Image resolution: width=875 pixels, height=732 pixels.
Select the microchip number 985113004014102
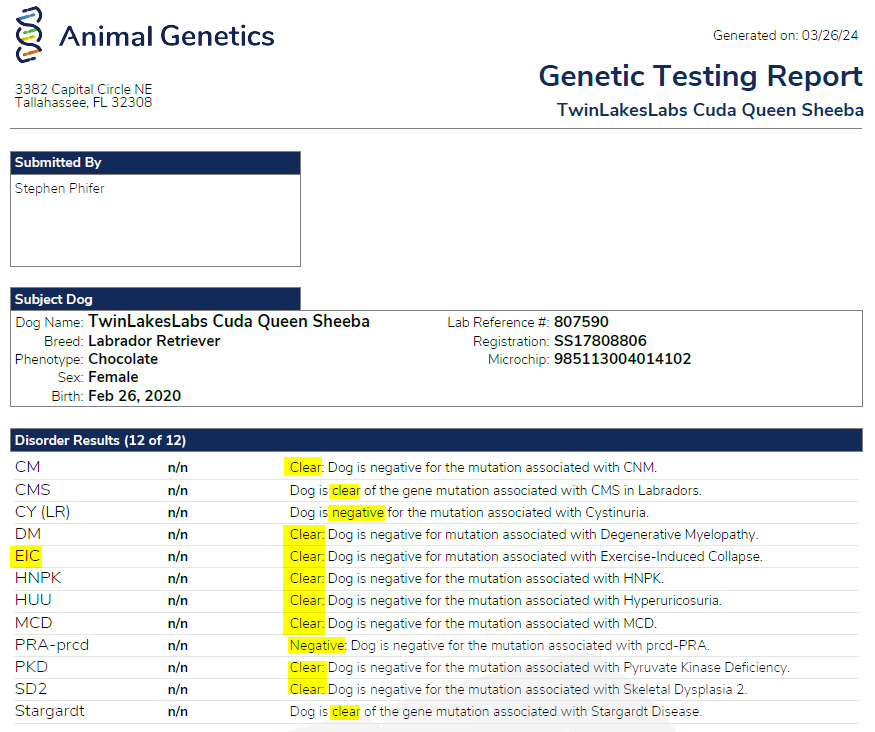click(622, 359)
